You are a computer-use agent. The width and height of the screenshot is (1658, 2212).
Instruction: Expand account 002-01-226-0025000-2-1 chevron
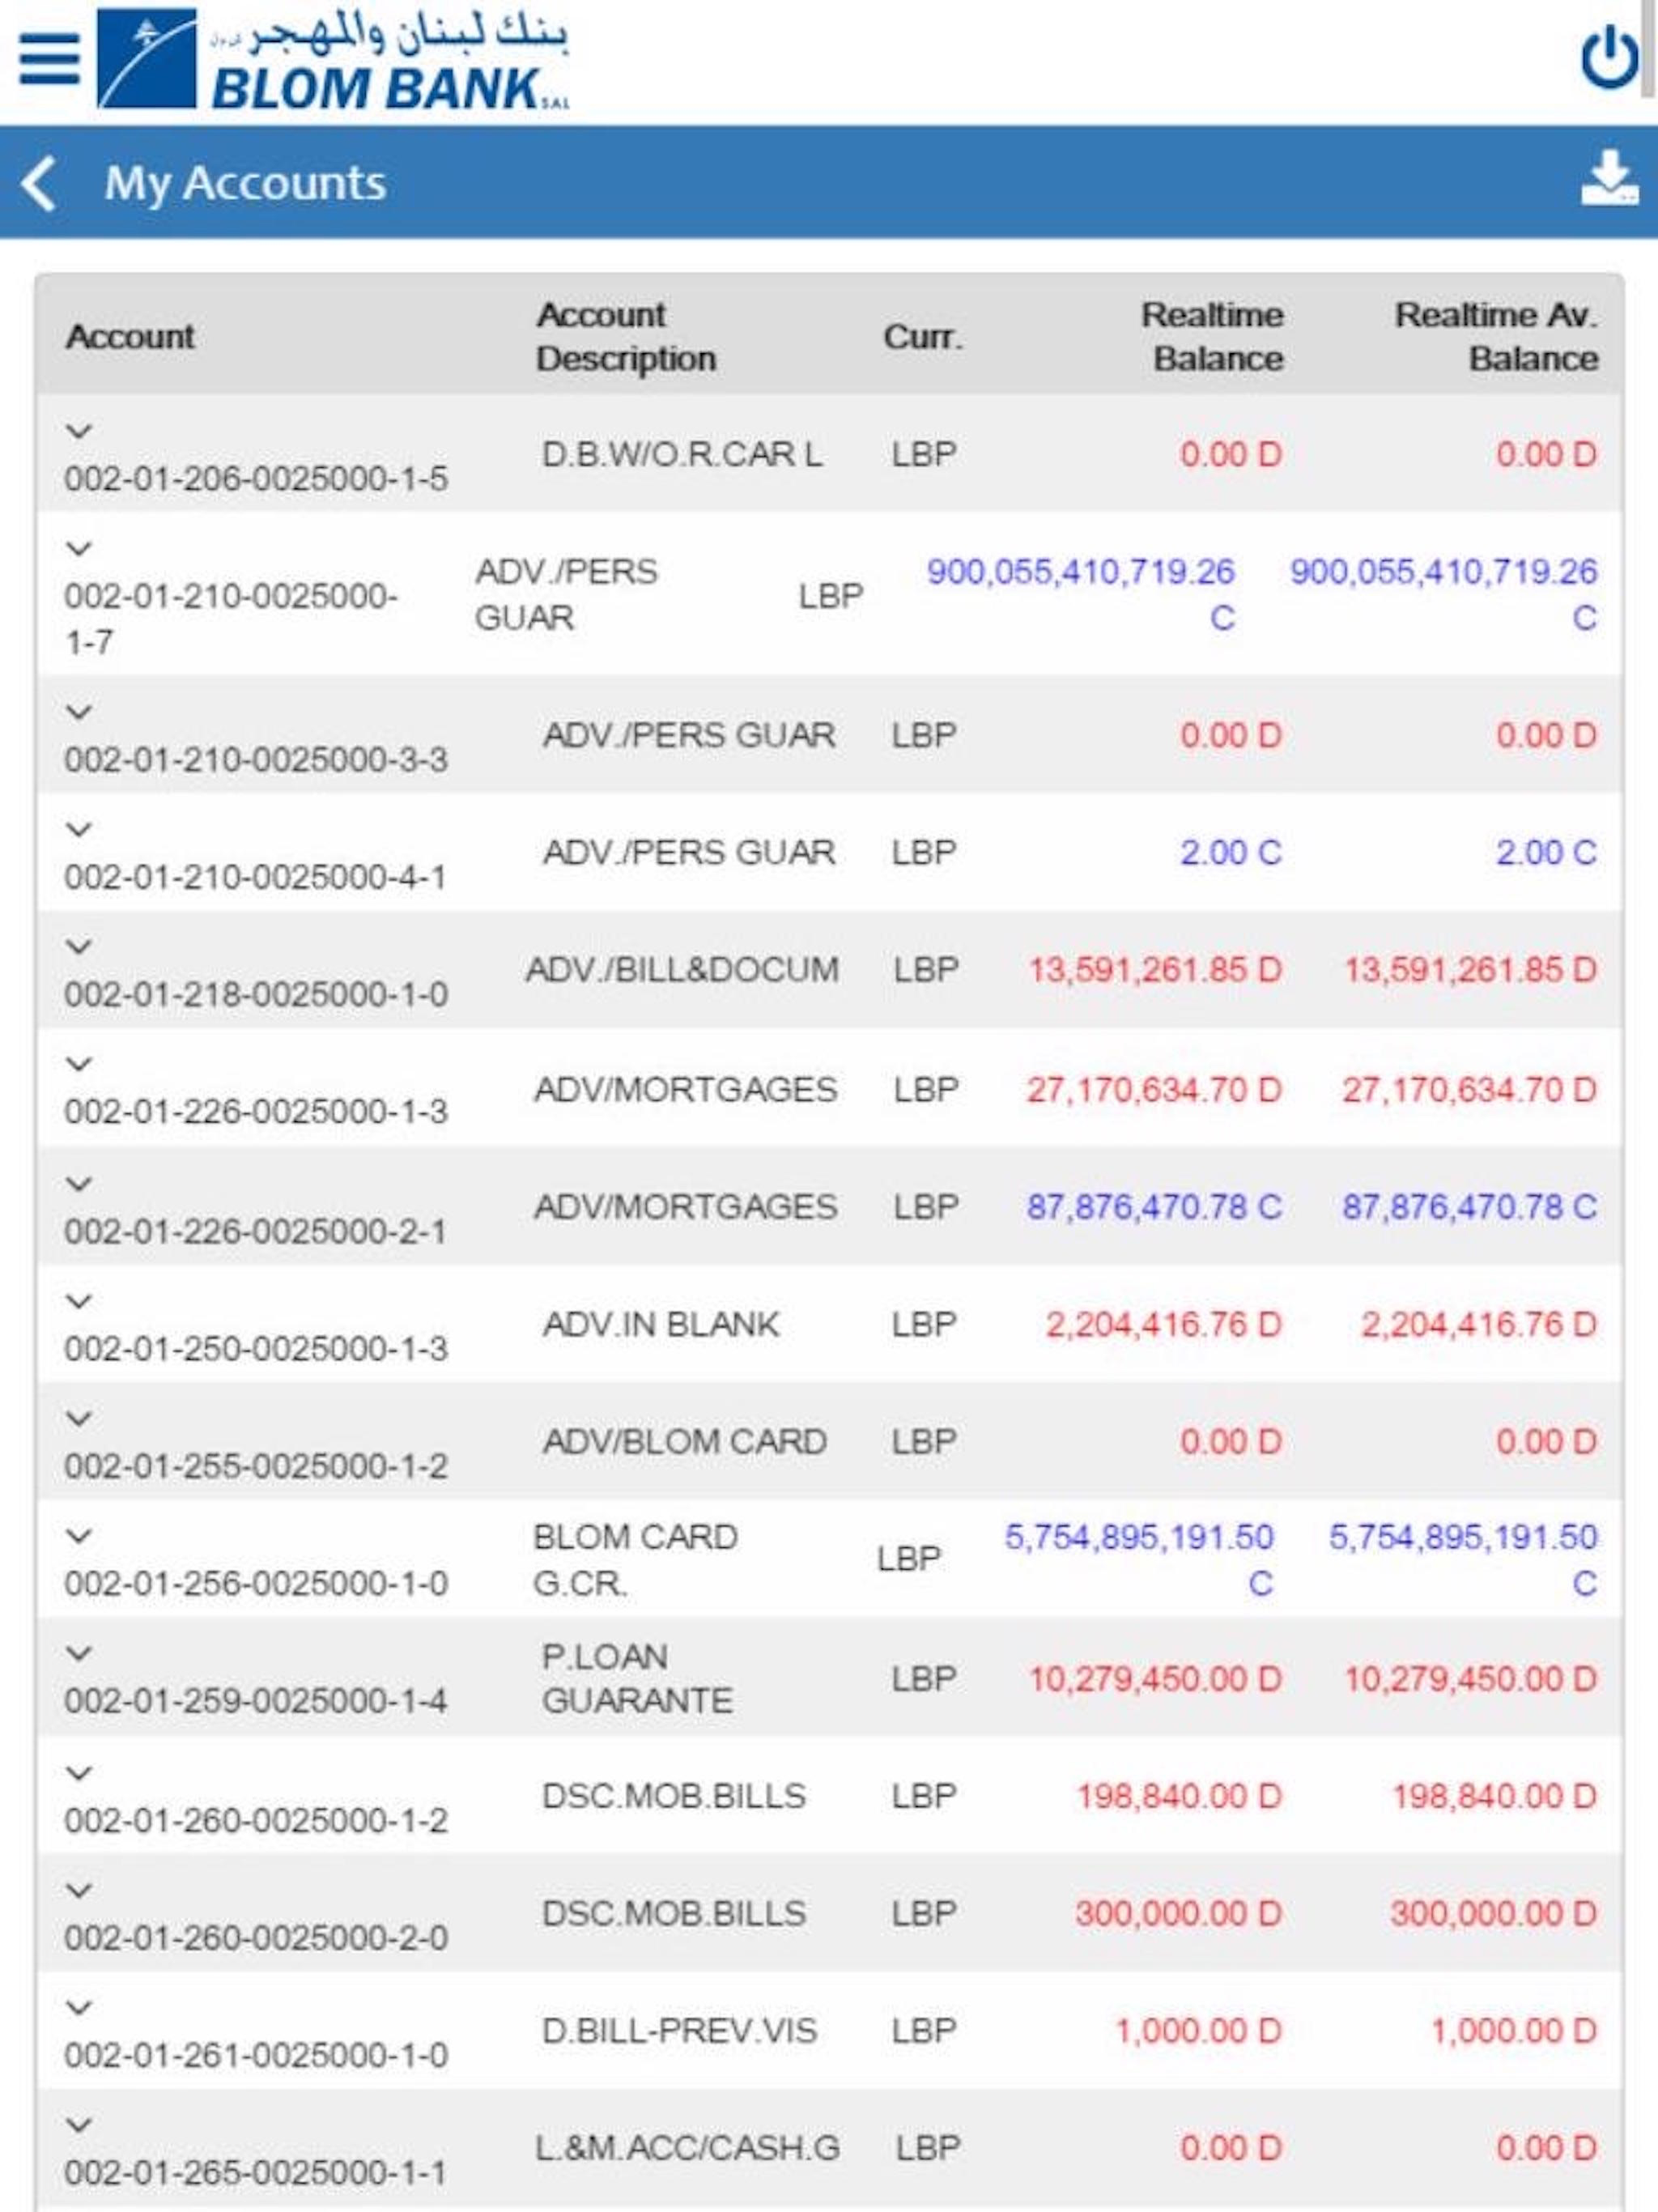point(79,1183)
